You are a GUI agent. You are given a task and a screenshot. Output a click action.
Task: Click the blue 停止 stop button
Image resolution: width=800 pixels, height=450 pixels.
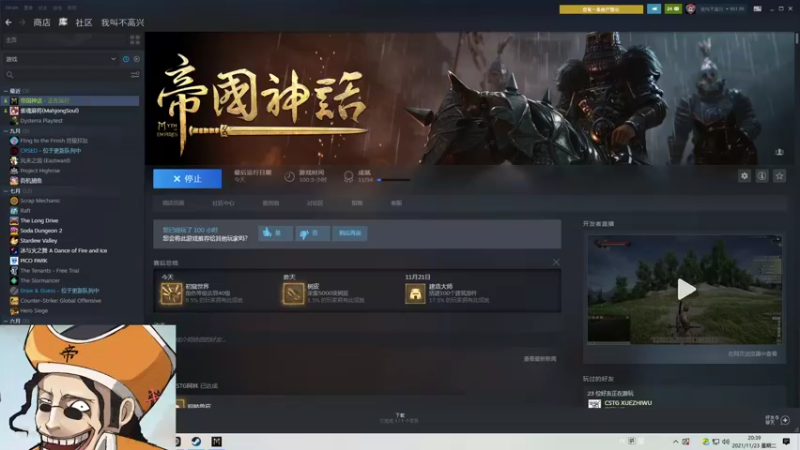tap(187, 179)
